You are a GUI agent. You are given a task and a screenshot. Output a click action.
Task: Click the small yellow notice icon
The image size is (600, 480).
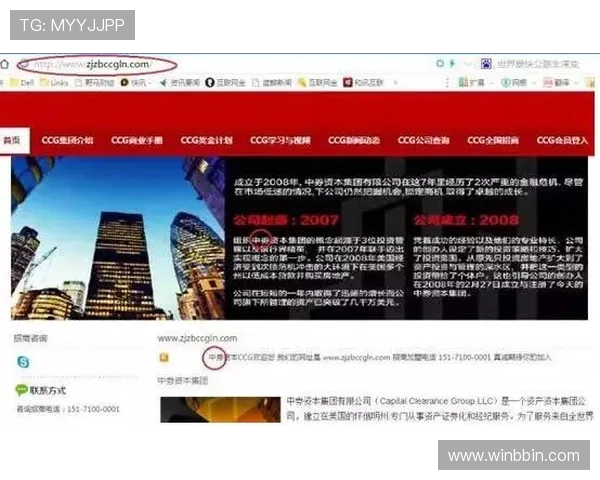pos(164,358)
